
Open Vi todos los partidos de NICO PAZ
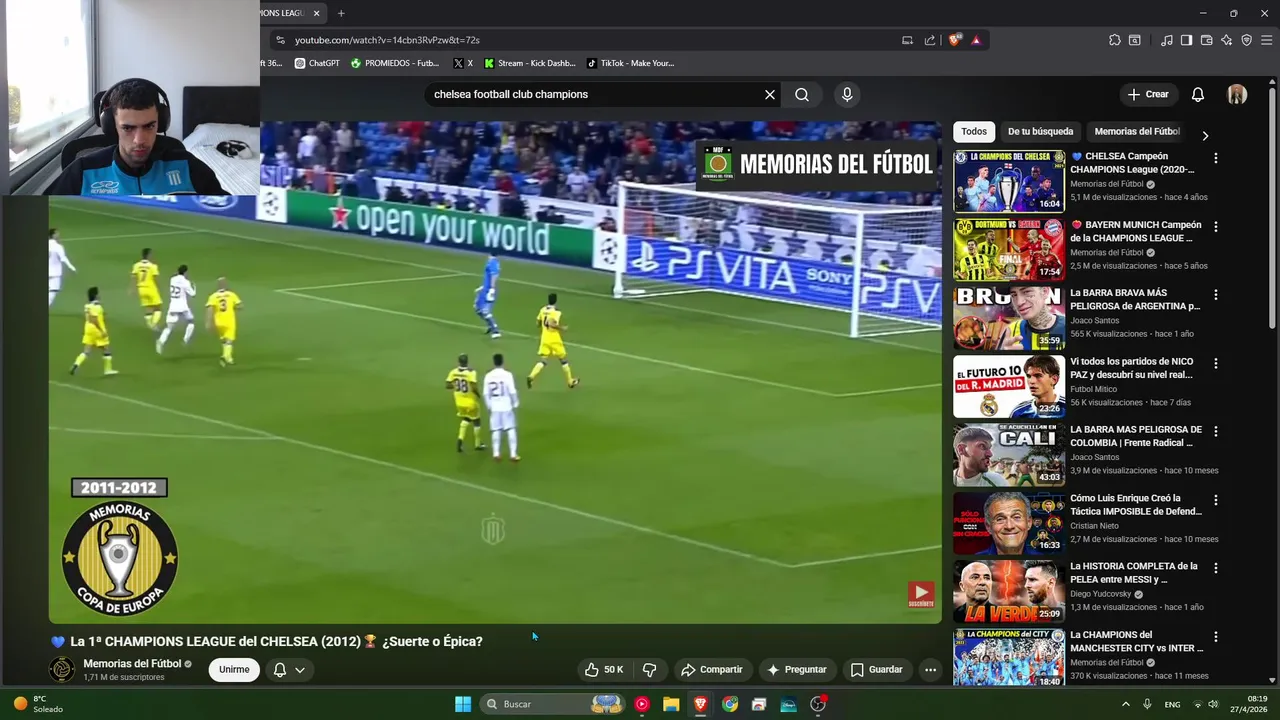tap(1131, 368)
